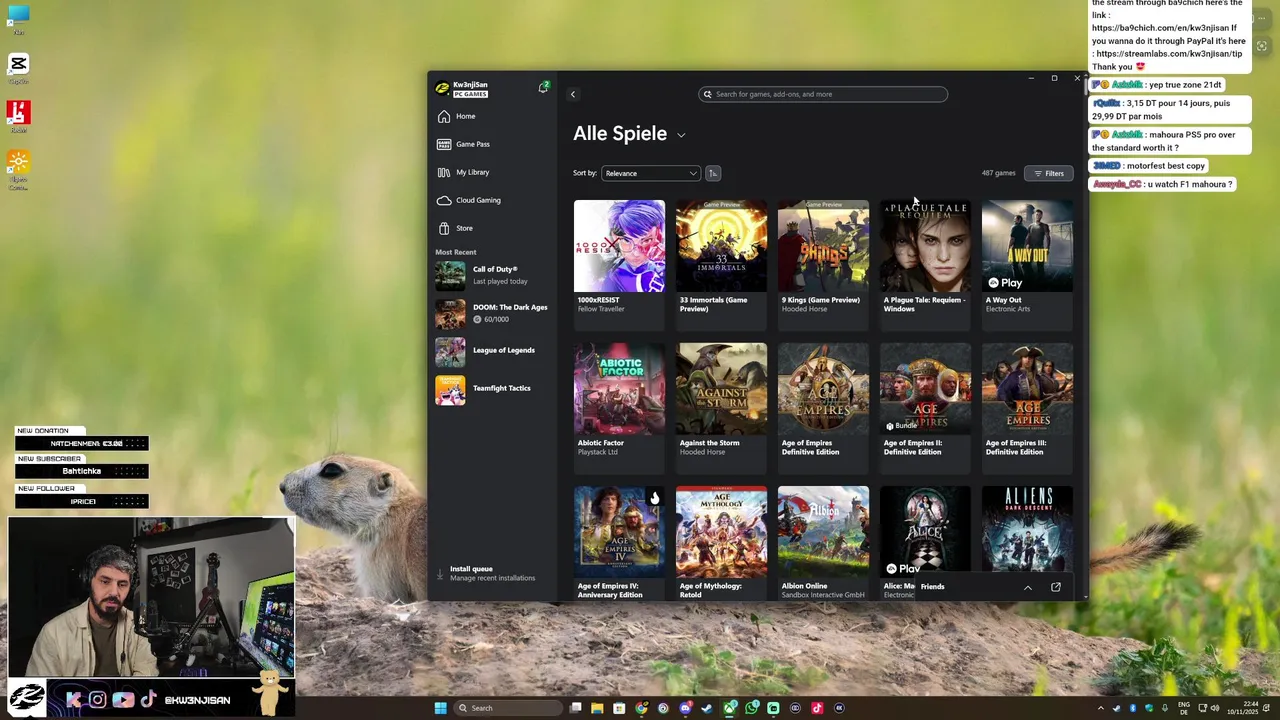Click the Xbox search games field
The height and width of the screenshot is (720, 1280).
pos(823,94)
